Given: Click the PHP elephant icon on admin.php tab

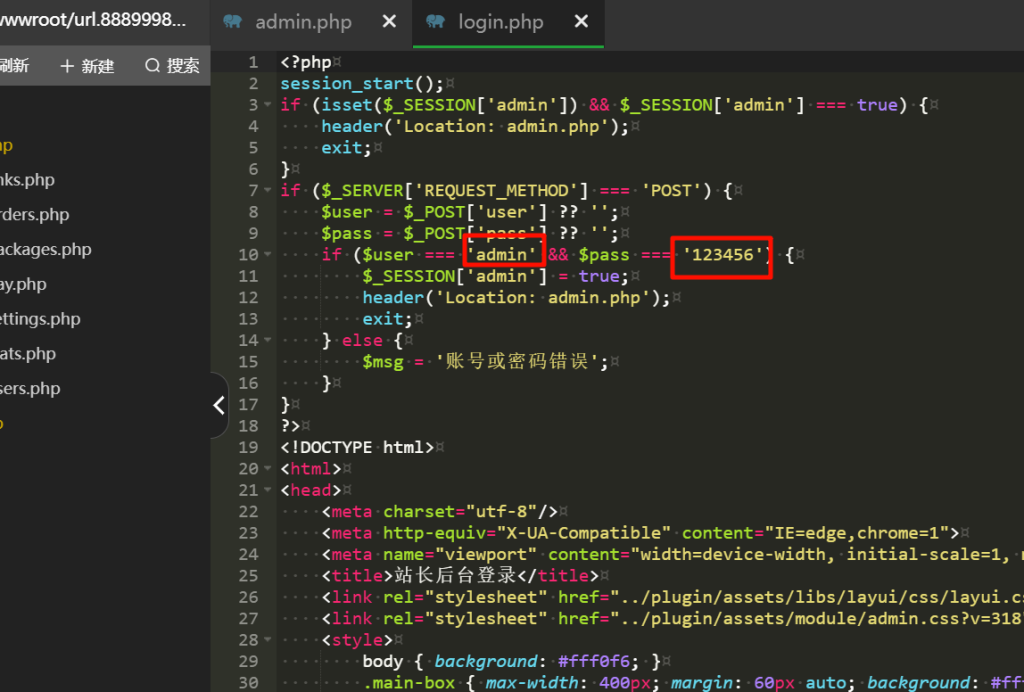Looking at the screenshot, I should 233,21.
